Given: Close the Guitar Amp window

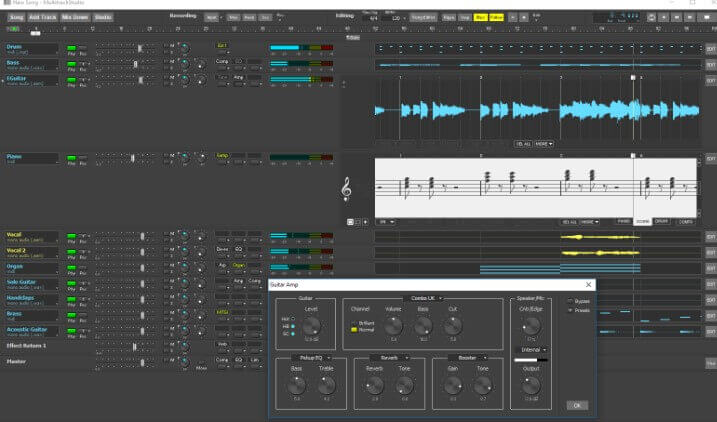Looking at the screenshot, I should tap(589, 284).
